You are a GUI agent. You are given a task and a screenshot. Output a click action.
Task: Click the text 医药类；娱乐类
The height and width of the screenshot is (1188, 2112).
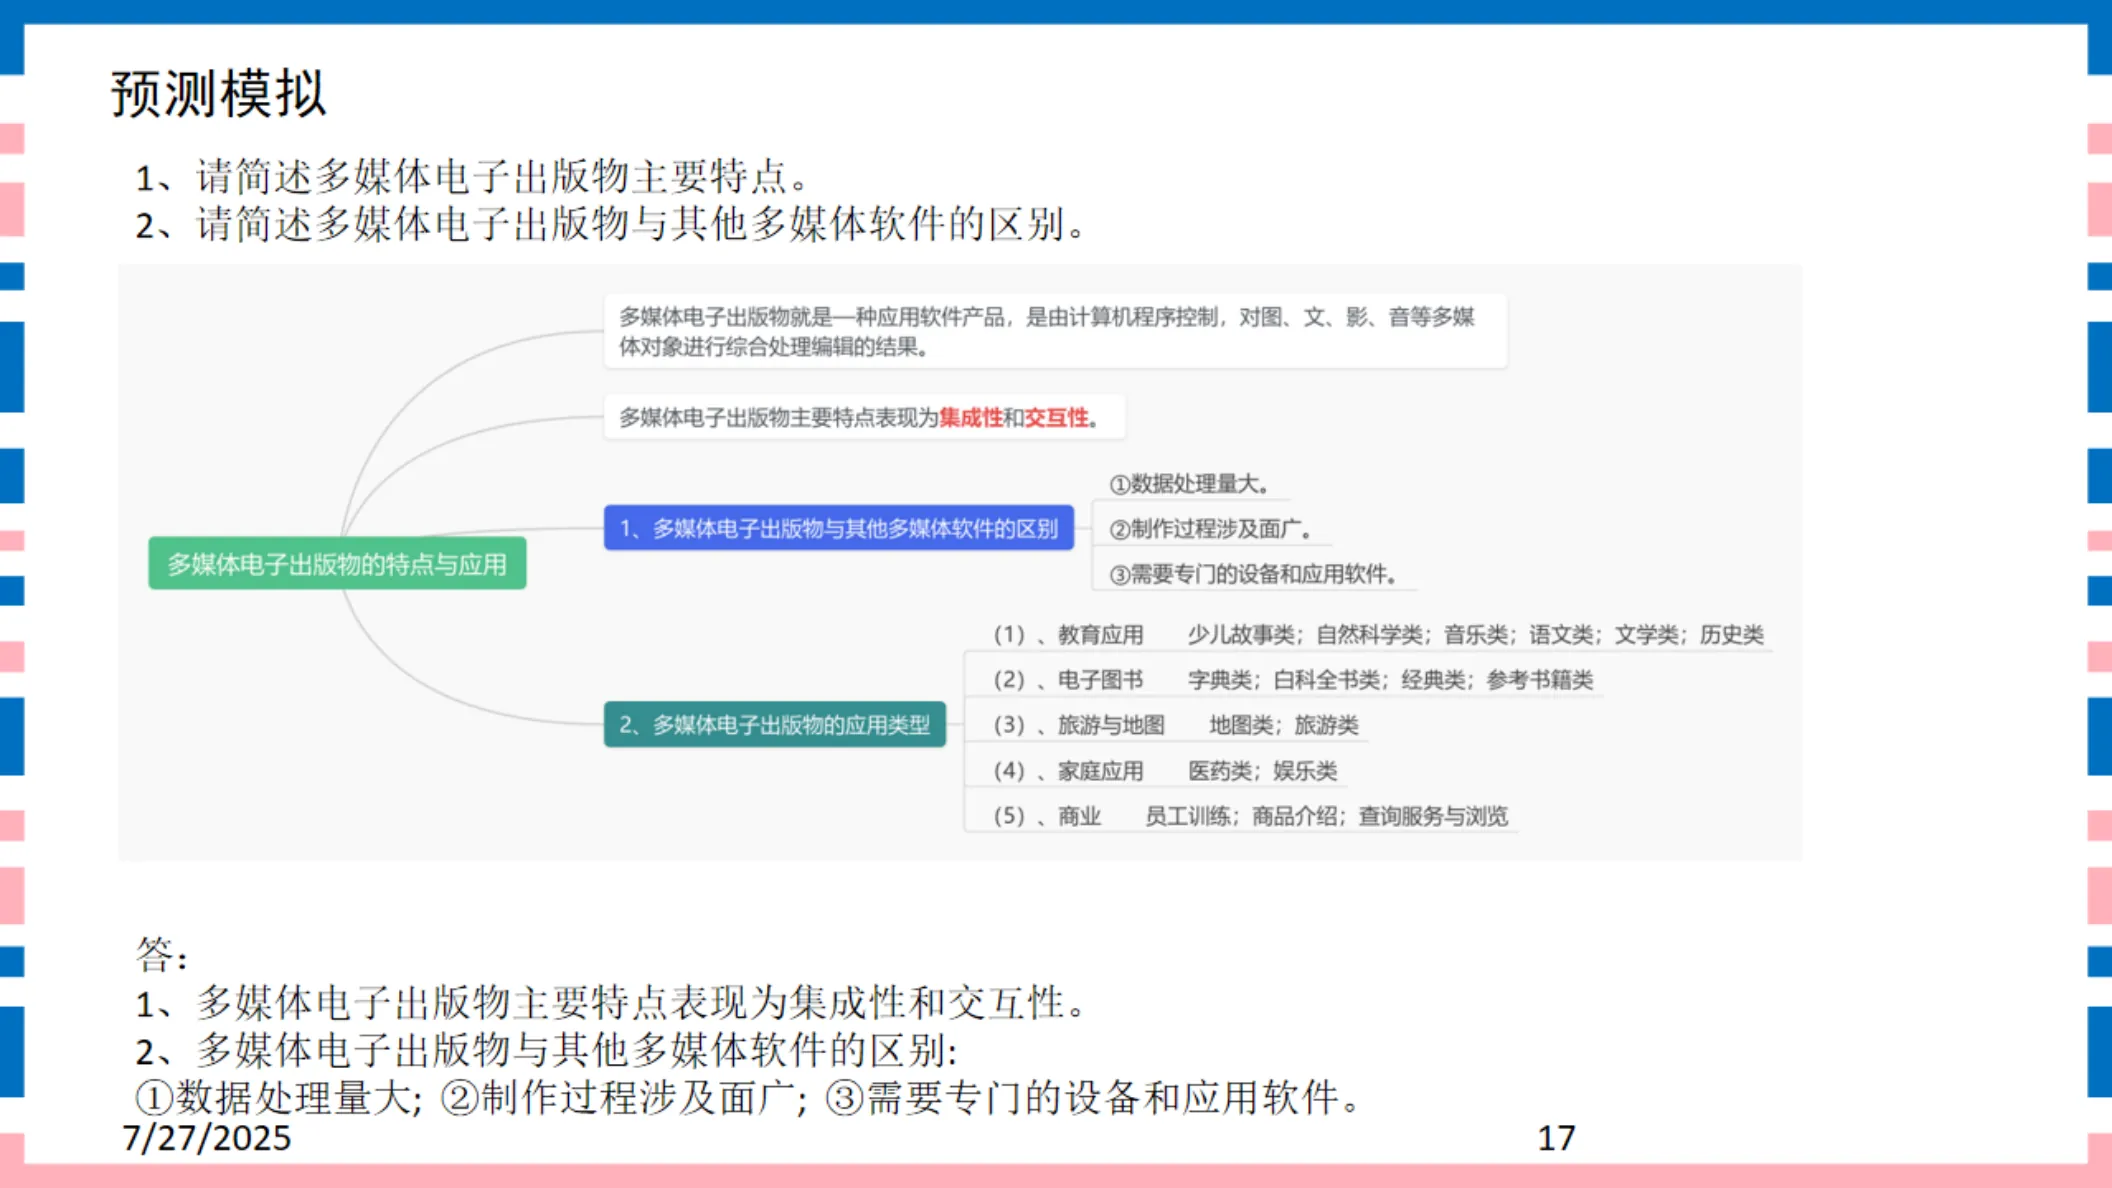click(x=1262, y=771)
